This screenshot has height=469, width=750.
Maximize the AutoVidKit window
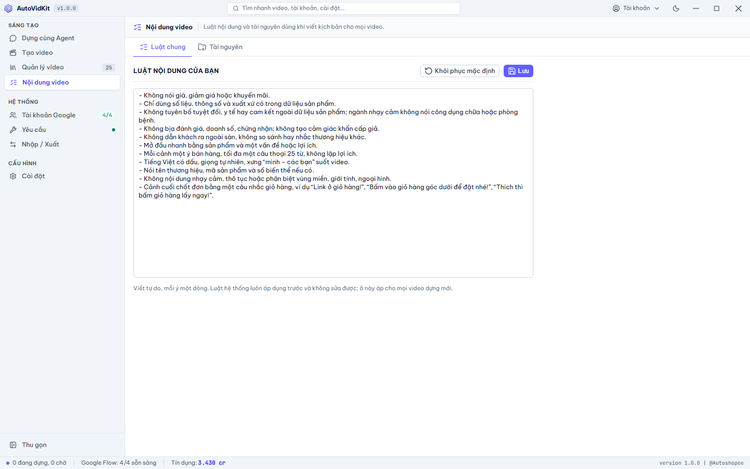coord(717,8)
